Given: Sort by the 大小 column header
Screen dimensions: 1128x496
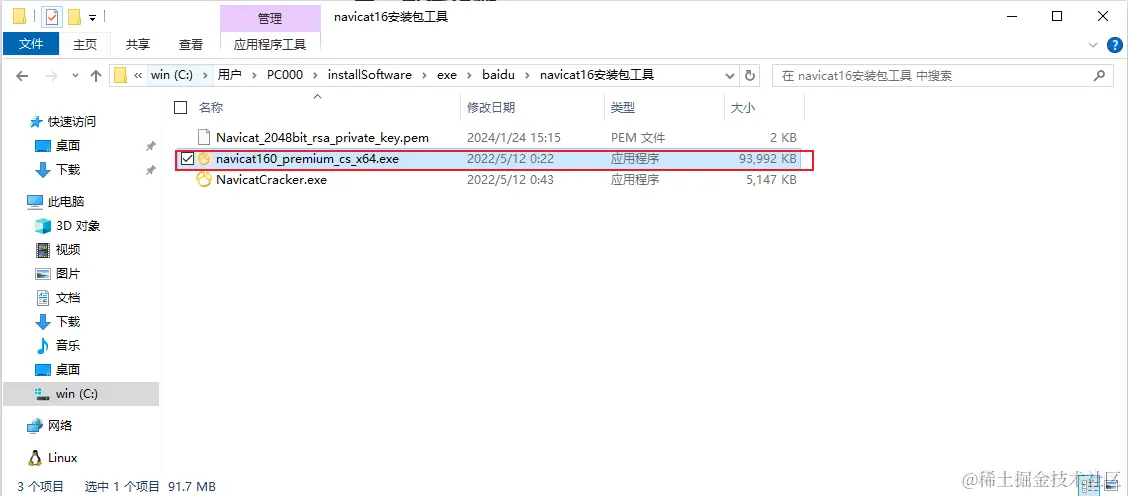Looking at the screenshot, I should point(742,108).
